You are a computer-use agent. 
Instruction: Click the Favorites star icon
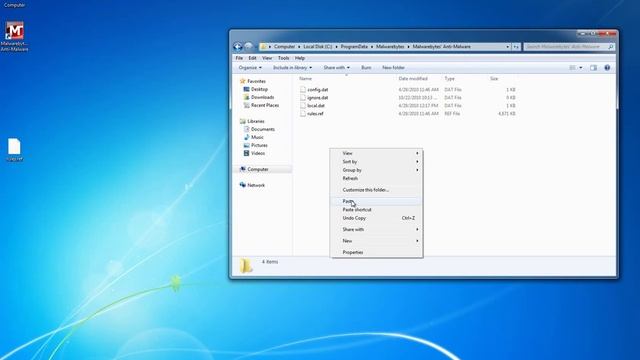tap(243, 81)
